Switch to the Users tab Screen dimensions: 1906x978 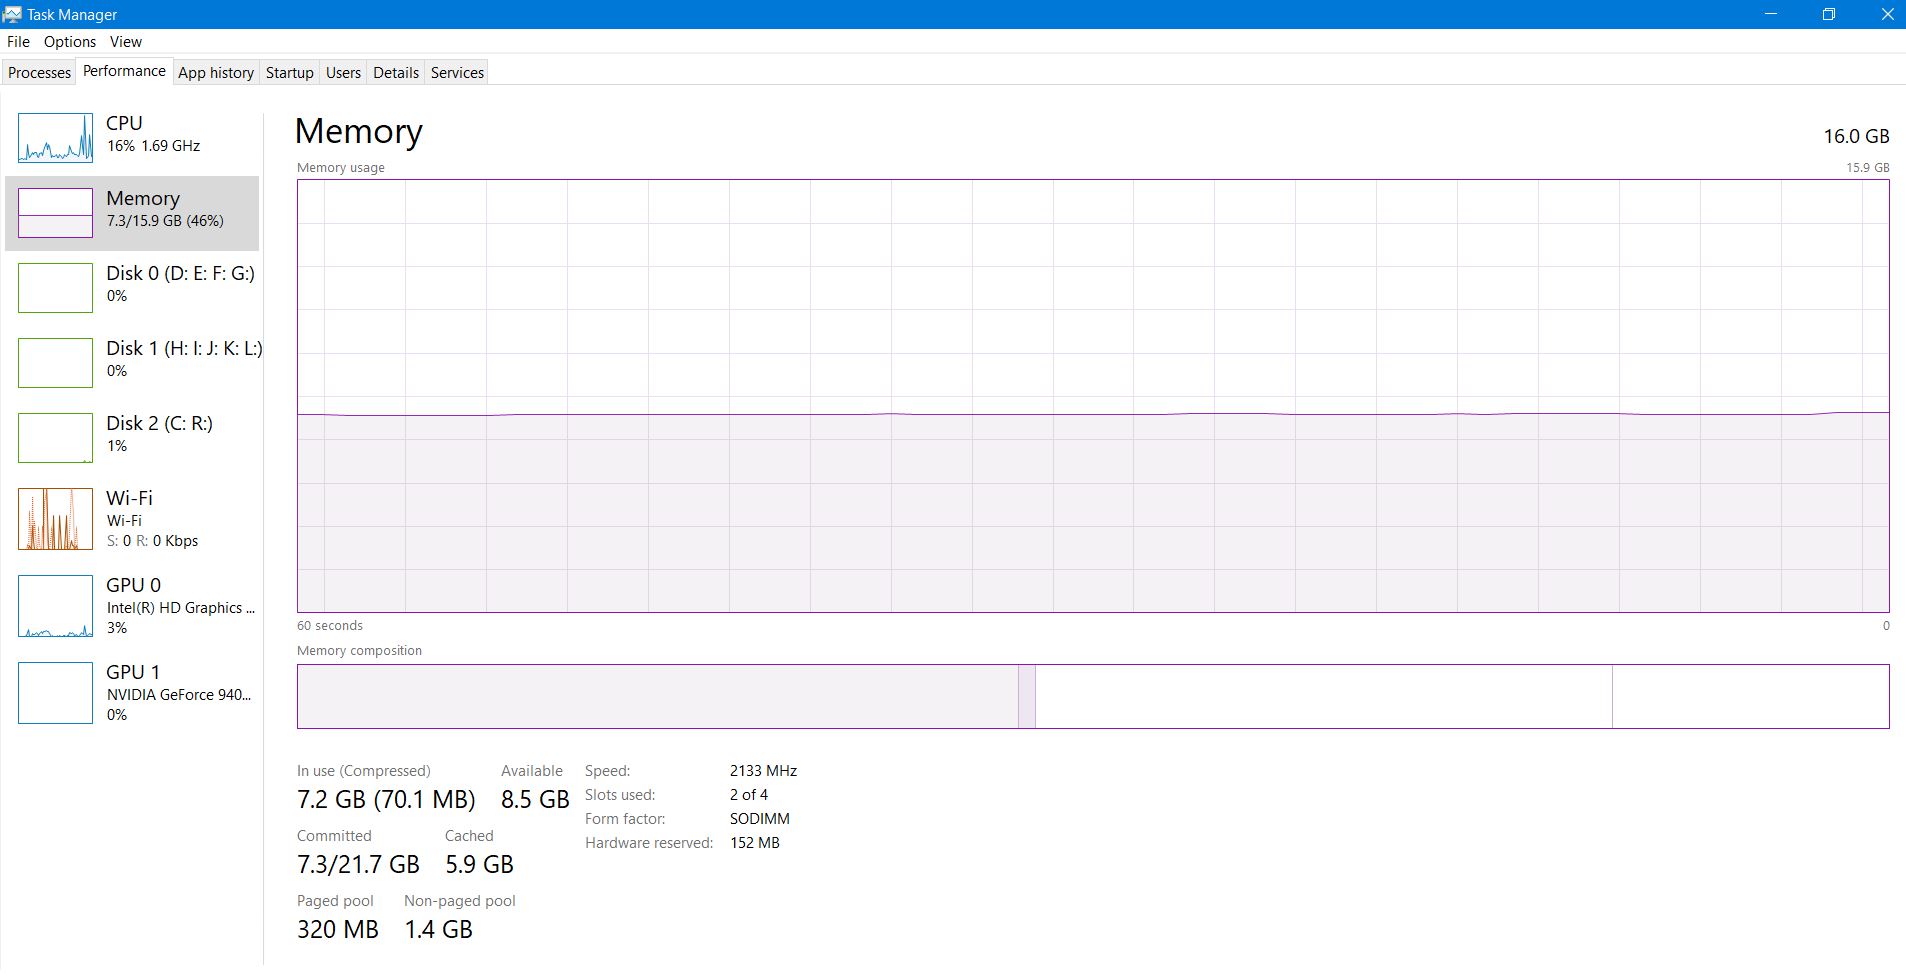[x=343, y=72]
